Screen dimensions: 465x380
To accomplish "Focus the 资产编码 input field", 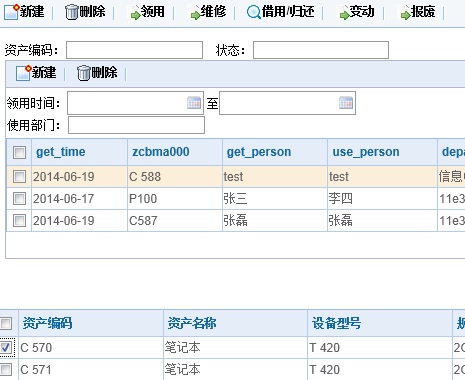I will point(134,50).
